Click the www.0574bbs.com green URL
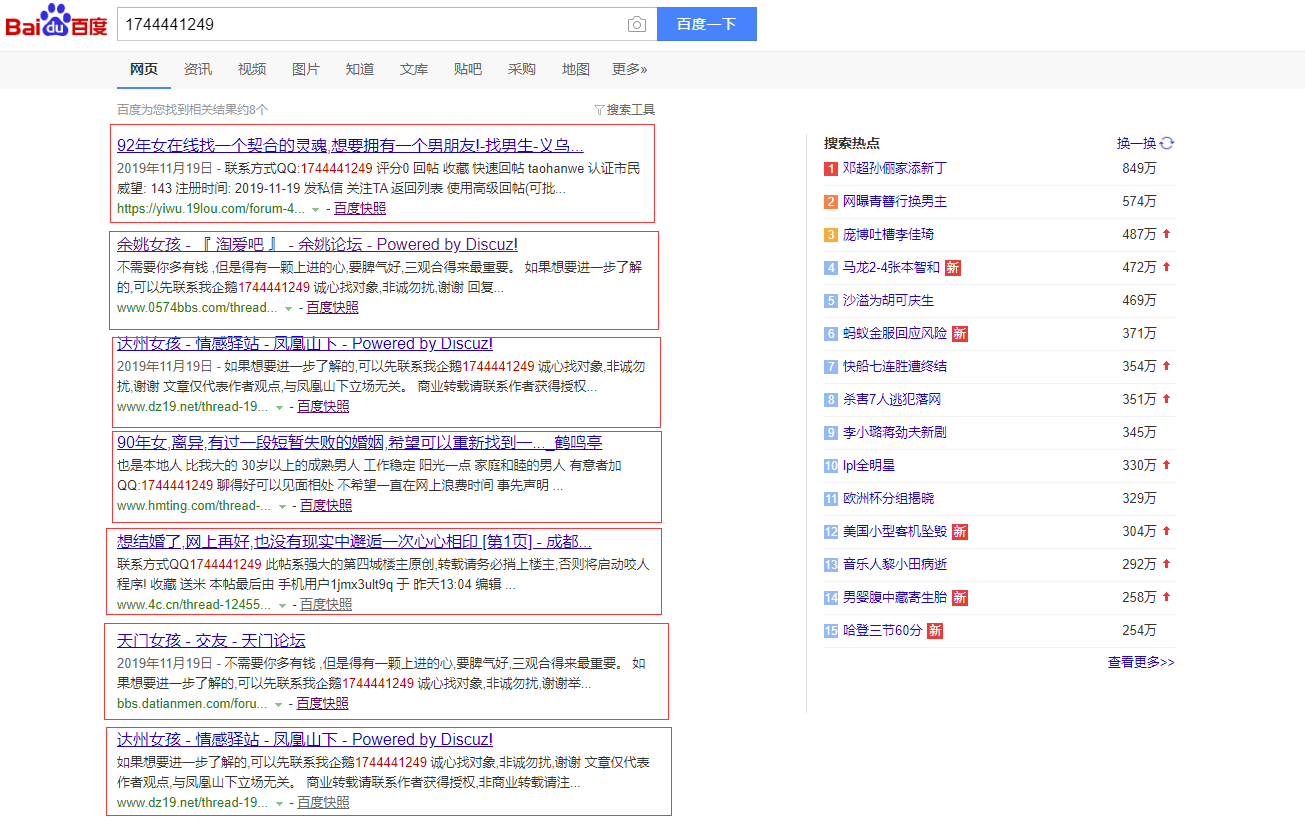The height and width of the screenshot is (822, 1305). pos(197,307)
